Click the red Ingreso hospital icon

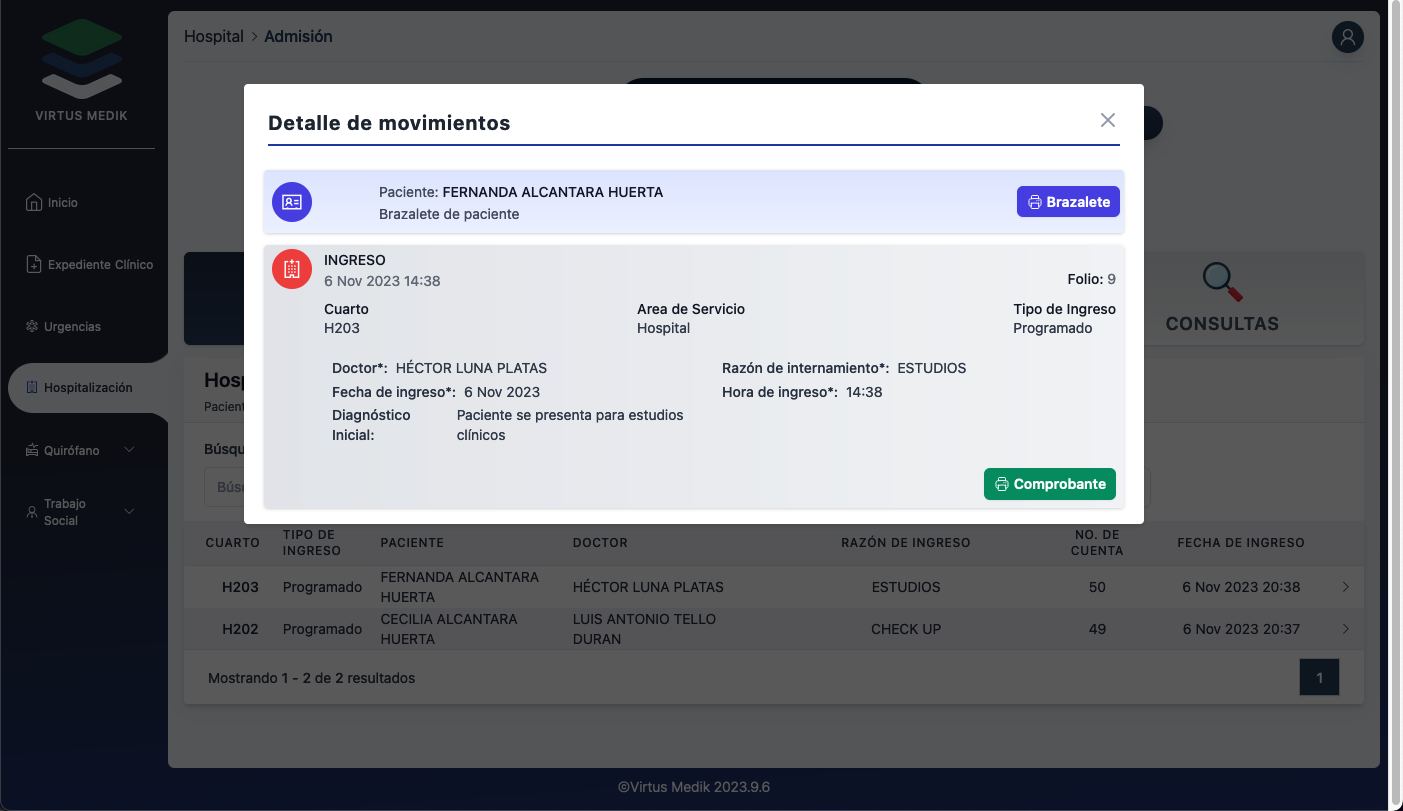tap(292, 269)
